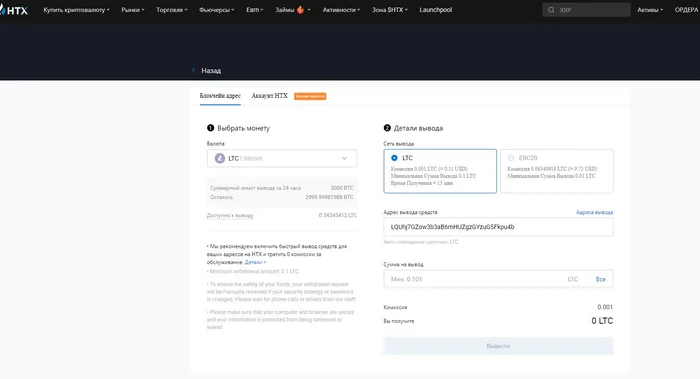Open the Earn menu
Image resolution: width=700 pixels, height=379 pixels.
254,10
